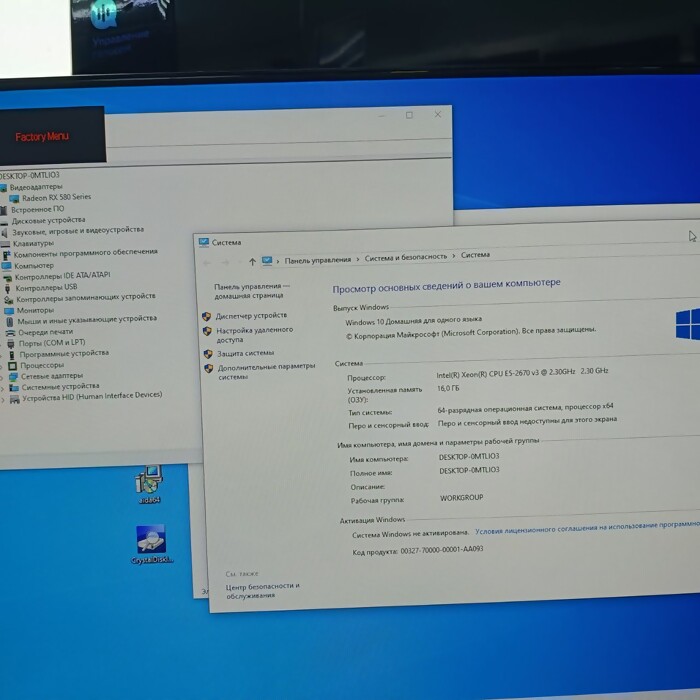Navigate forward with forward arrow
This screenshot has width=700, height=700.
[x=225, y=263]
